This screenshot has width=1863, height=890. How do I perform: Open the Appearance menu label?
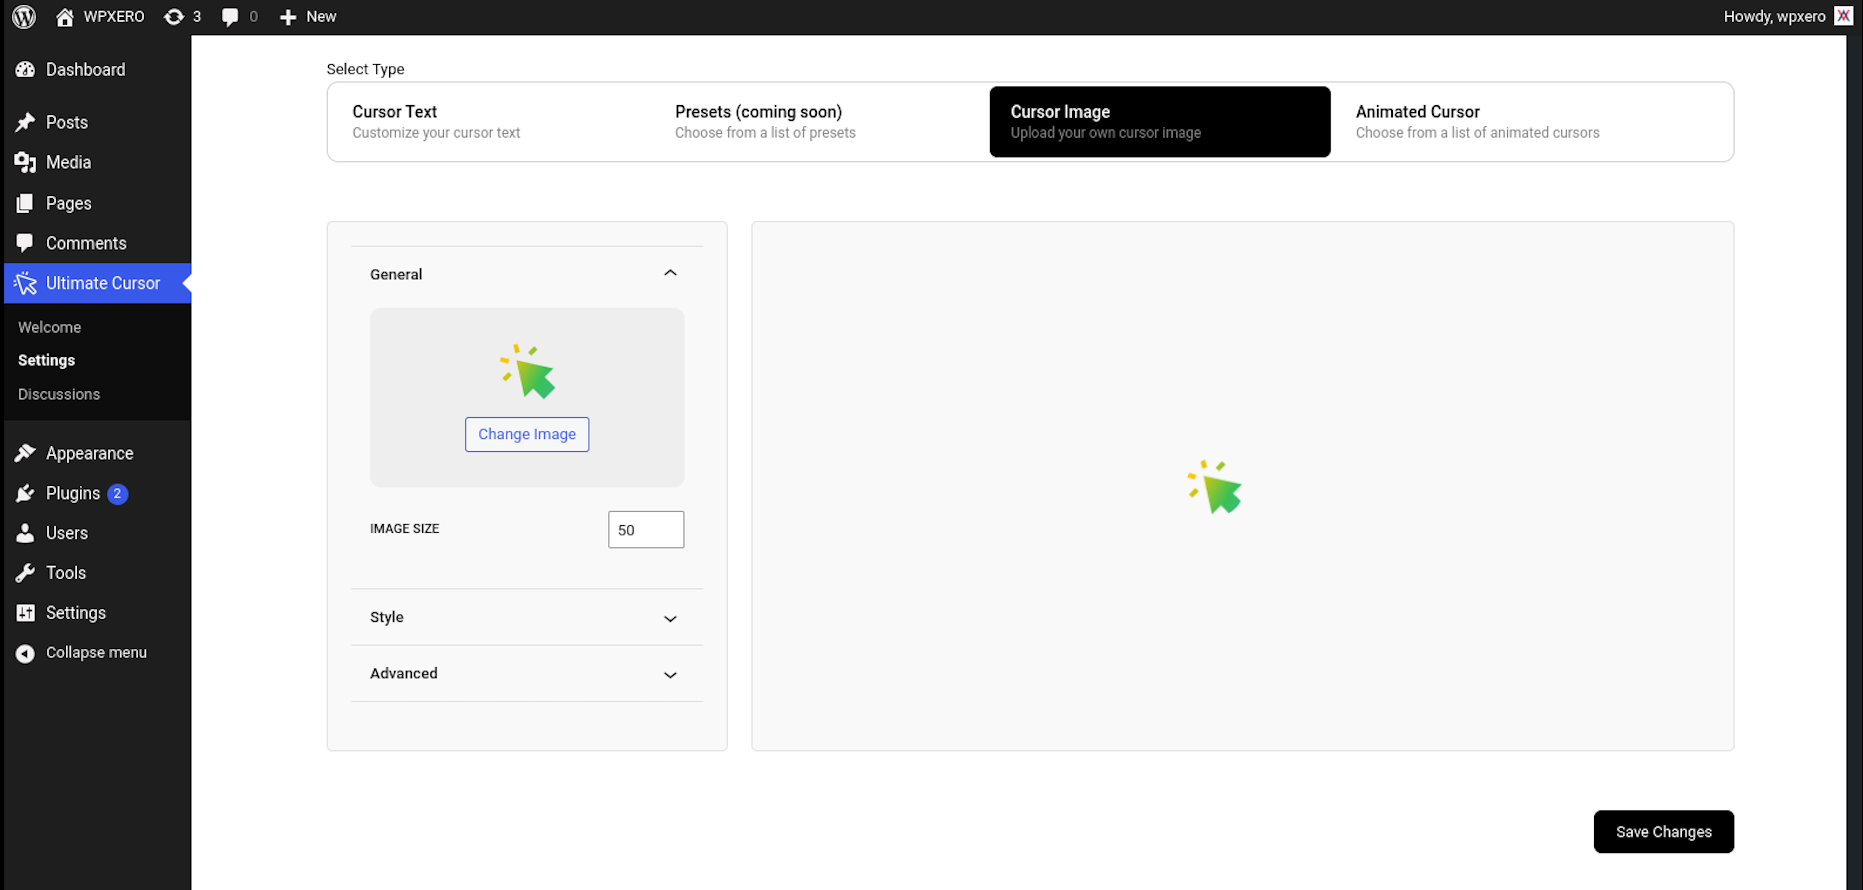click(x=90, y=454)
